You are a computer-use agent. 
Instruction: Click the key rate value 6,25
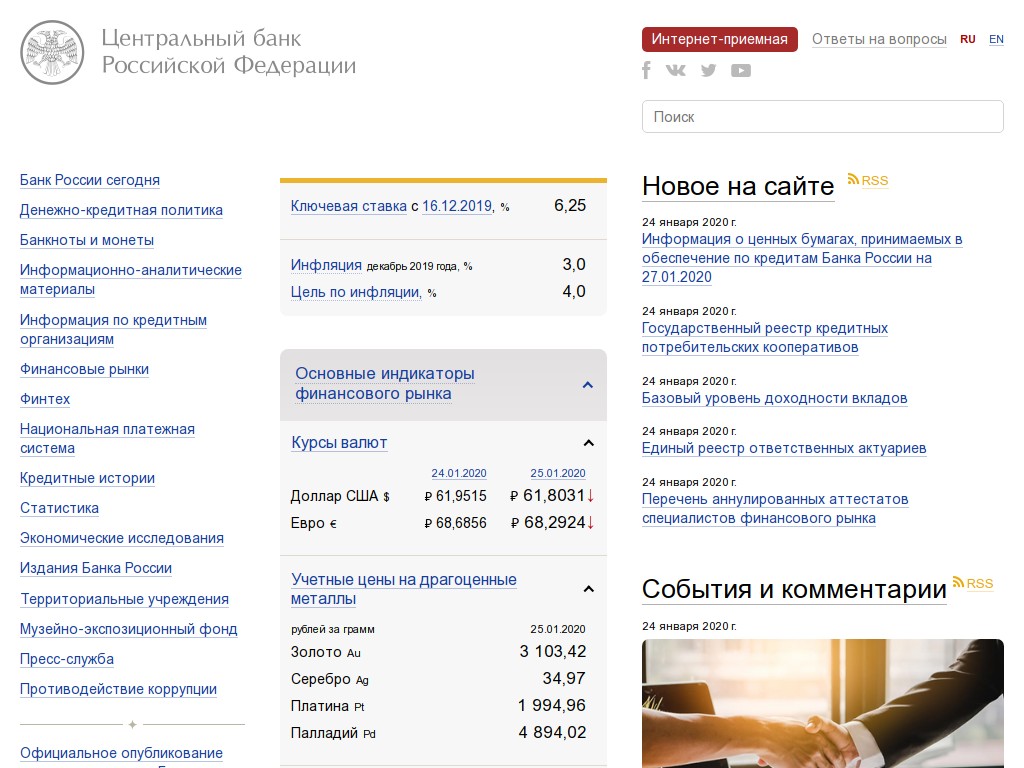coord(570,206)
